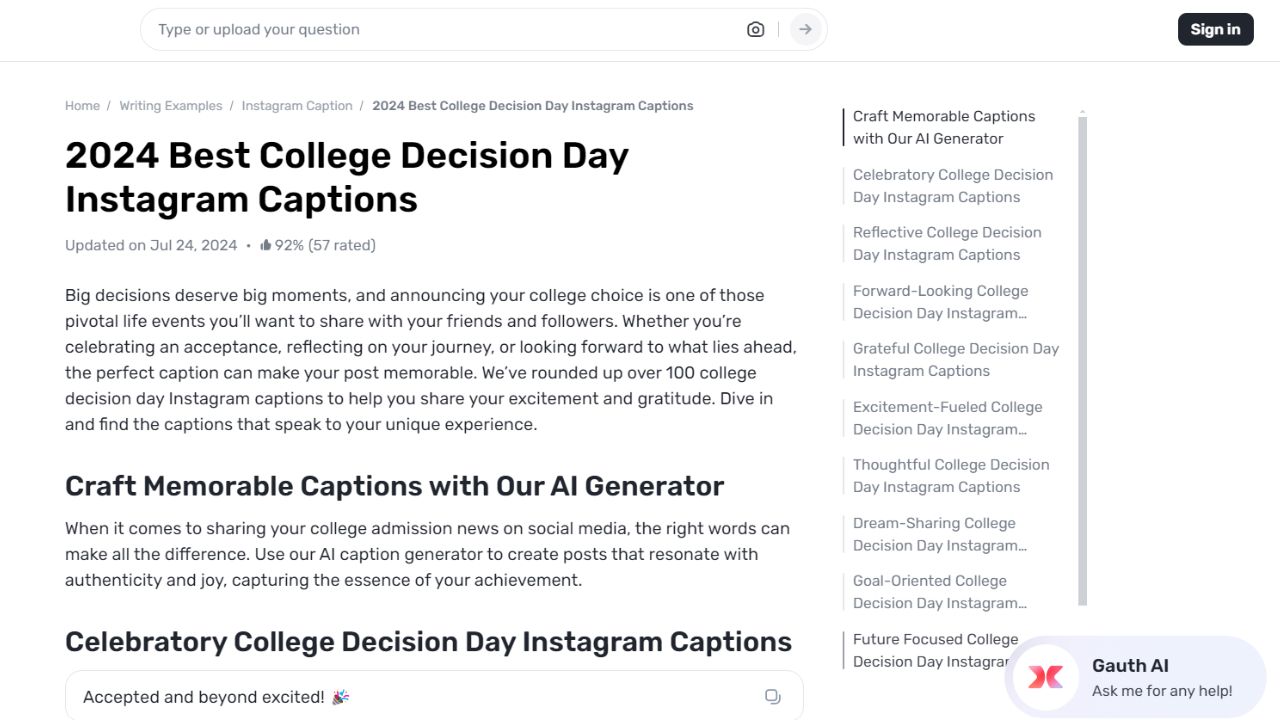Image resolution: width=1280 pixels, height=720 pixels.
Task: Select 'Celebratory College Decision Day Instagram Captions'
Action: point(952,186)
